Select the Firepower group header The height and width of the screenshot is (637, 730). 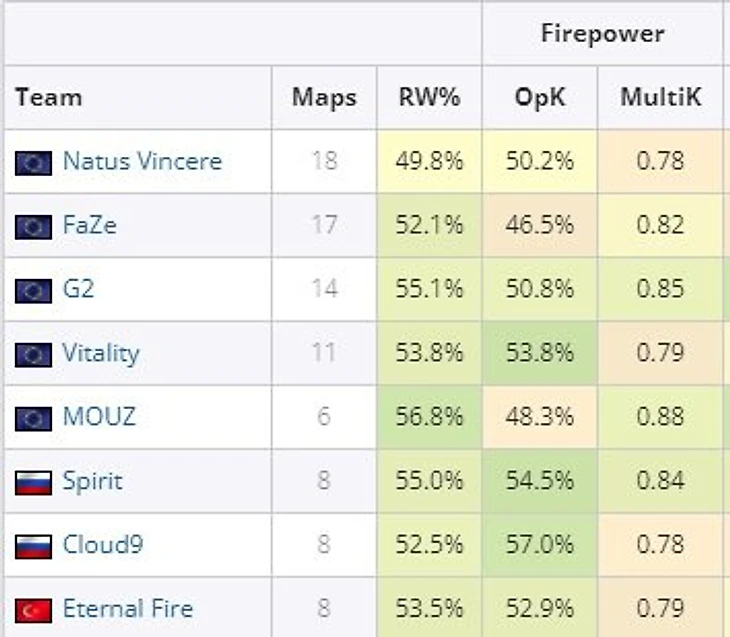tap(602, 34)
